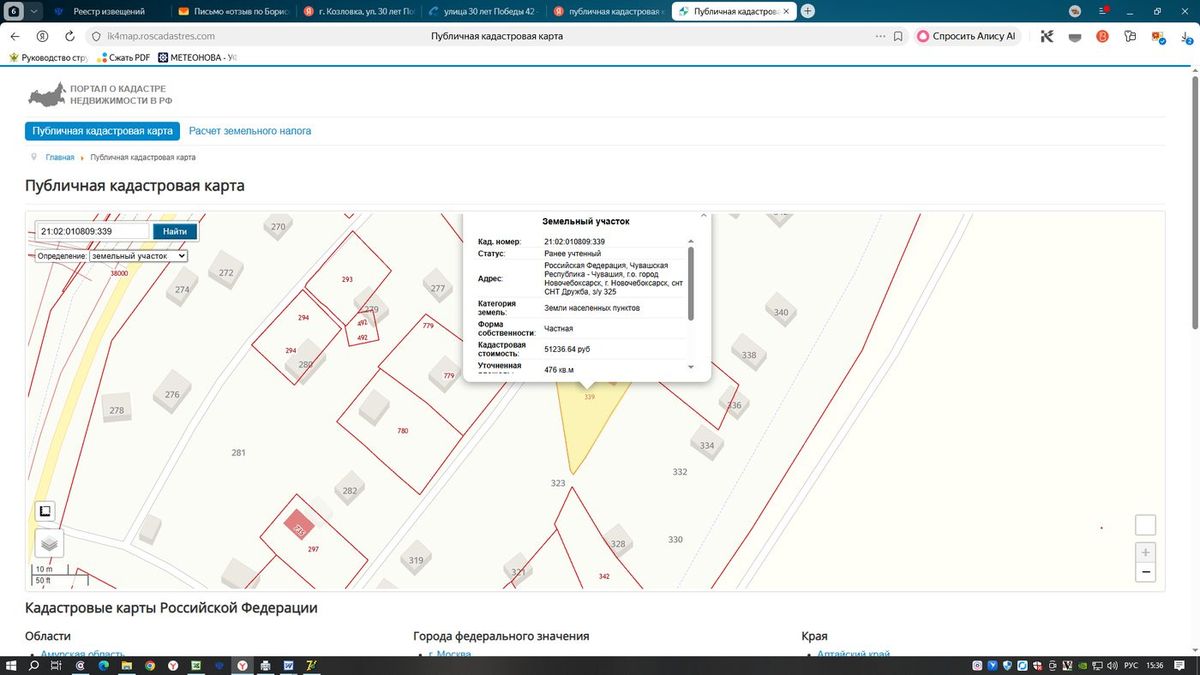
Task: Click the map zoom out minus button
Action: [x=1146, y=572]
